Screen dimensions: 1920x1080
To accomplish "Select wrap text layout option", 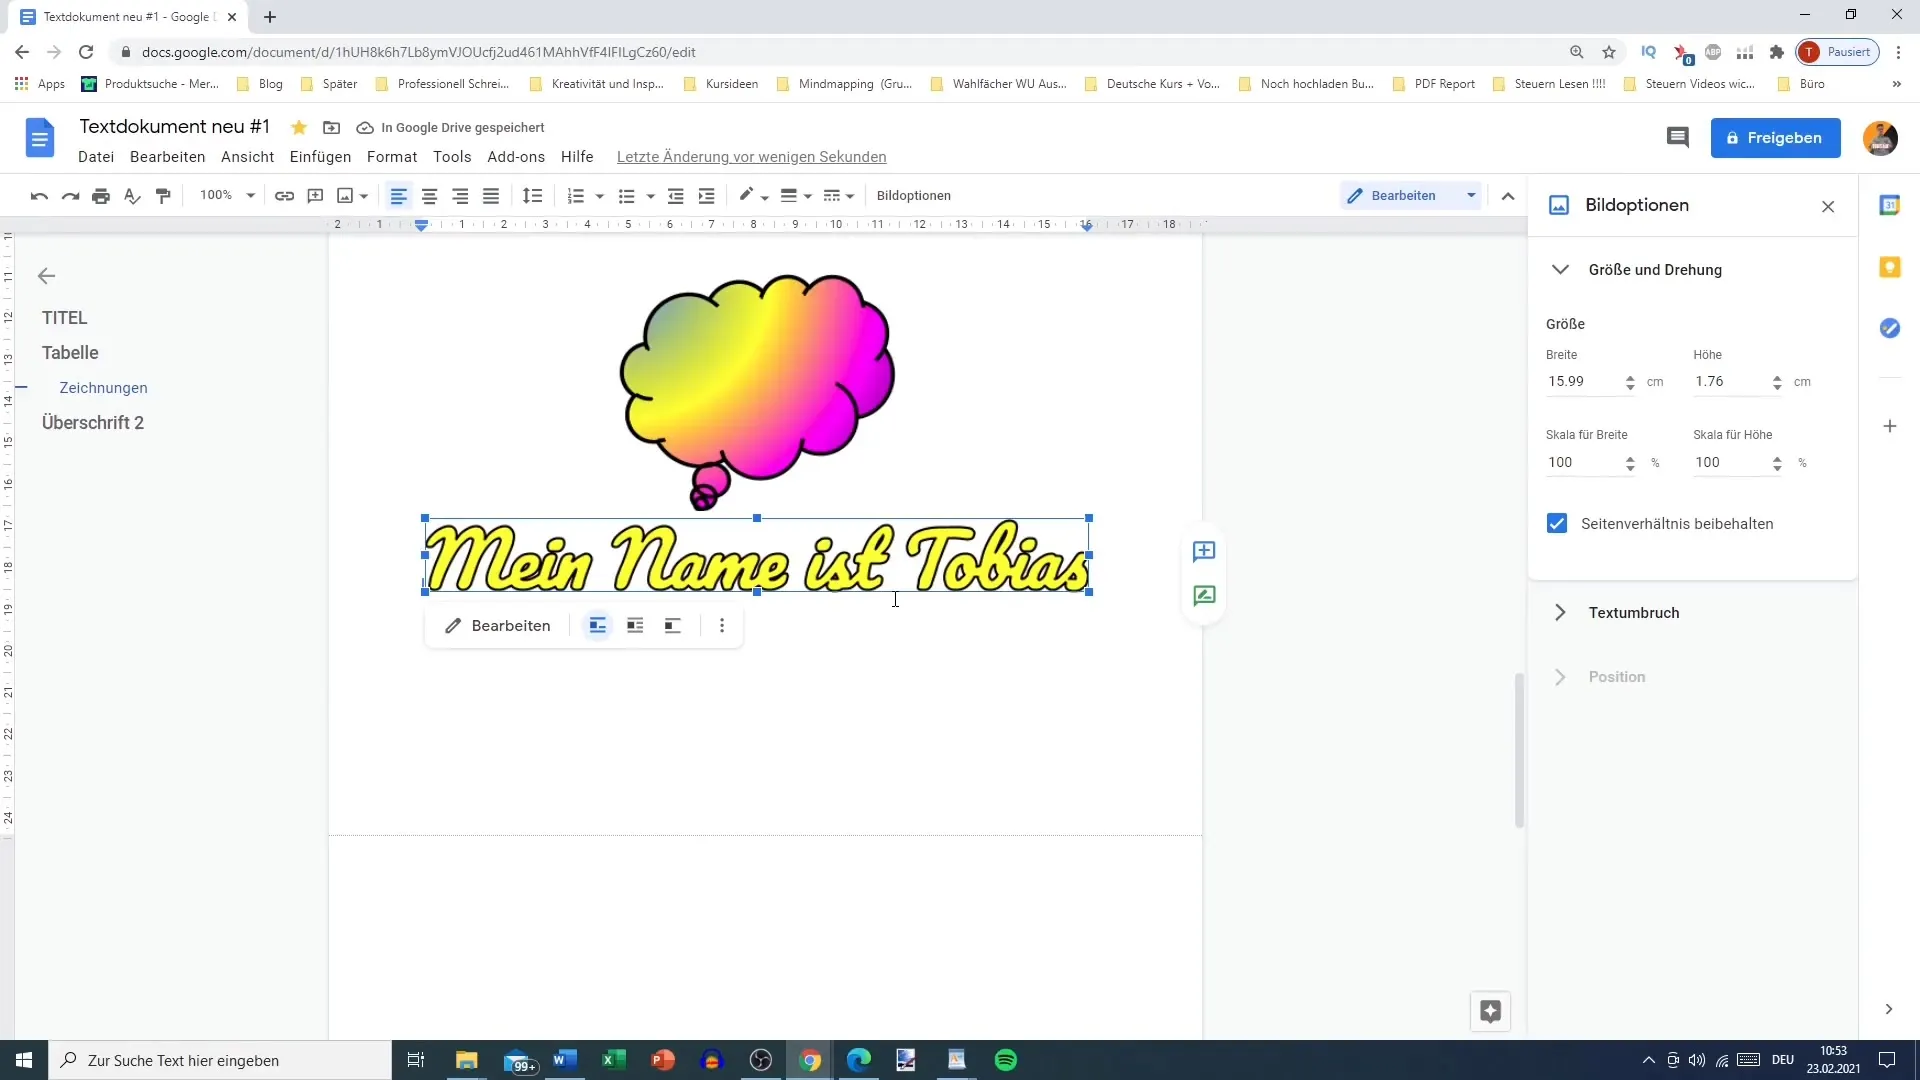I will (635, 626).
